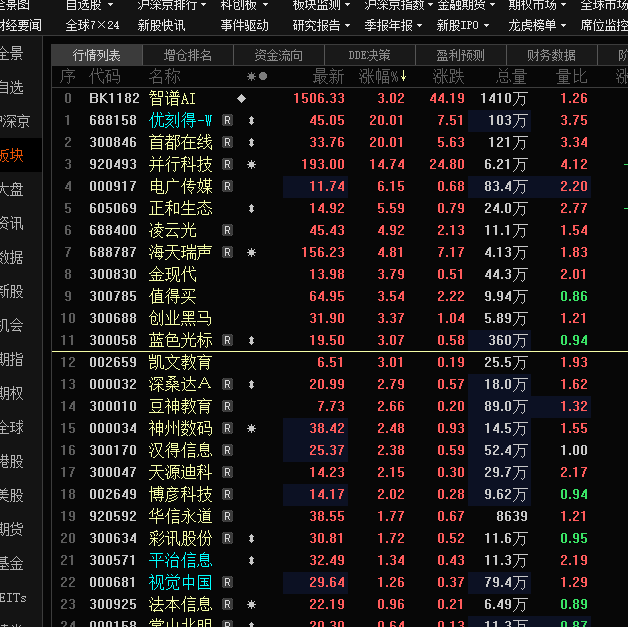
Task: Switch to the 行情列表 tab
Action: pyautogui.click(x=97, y=55)
